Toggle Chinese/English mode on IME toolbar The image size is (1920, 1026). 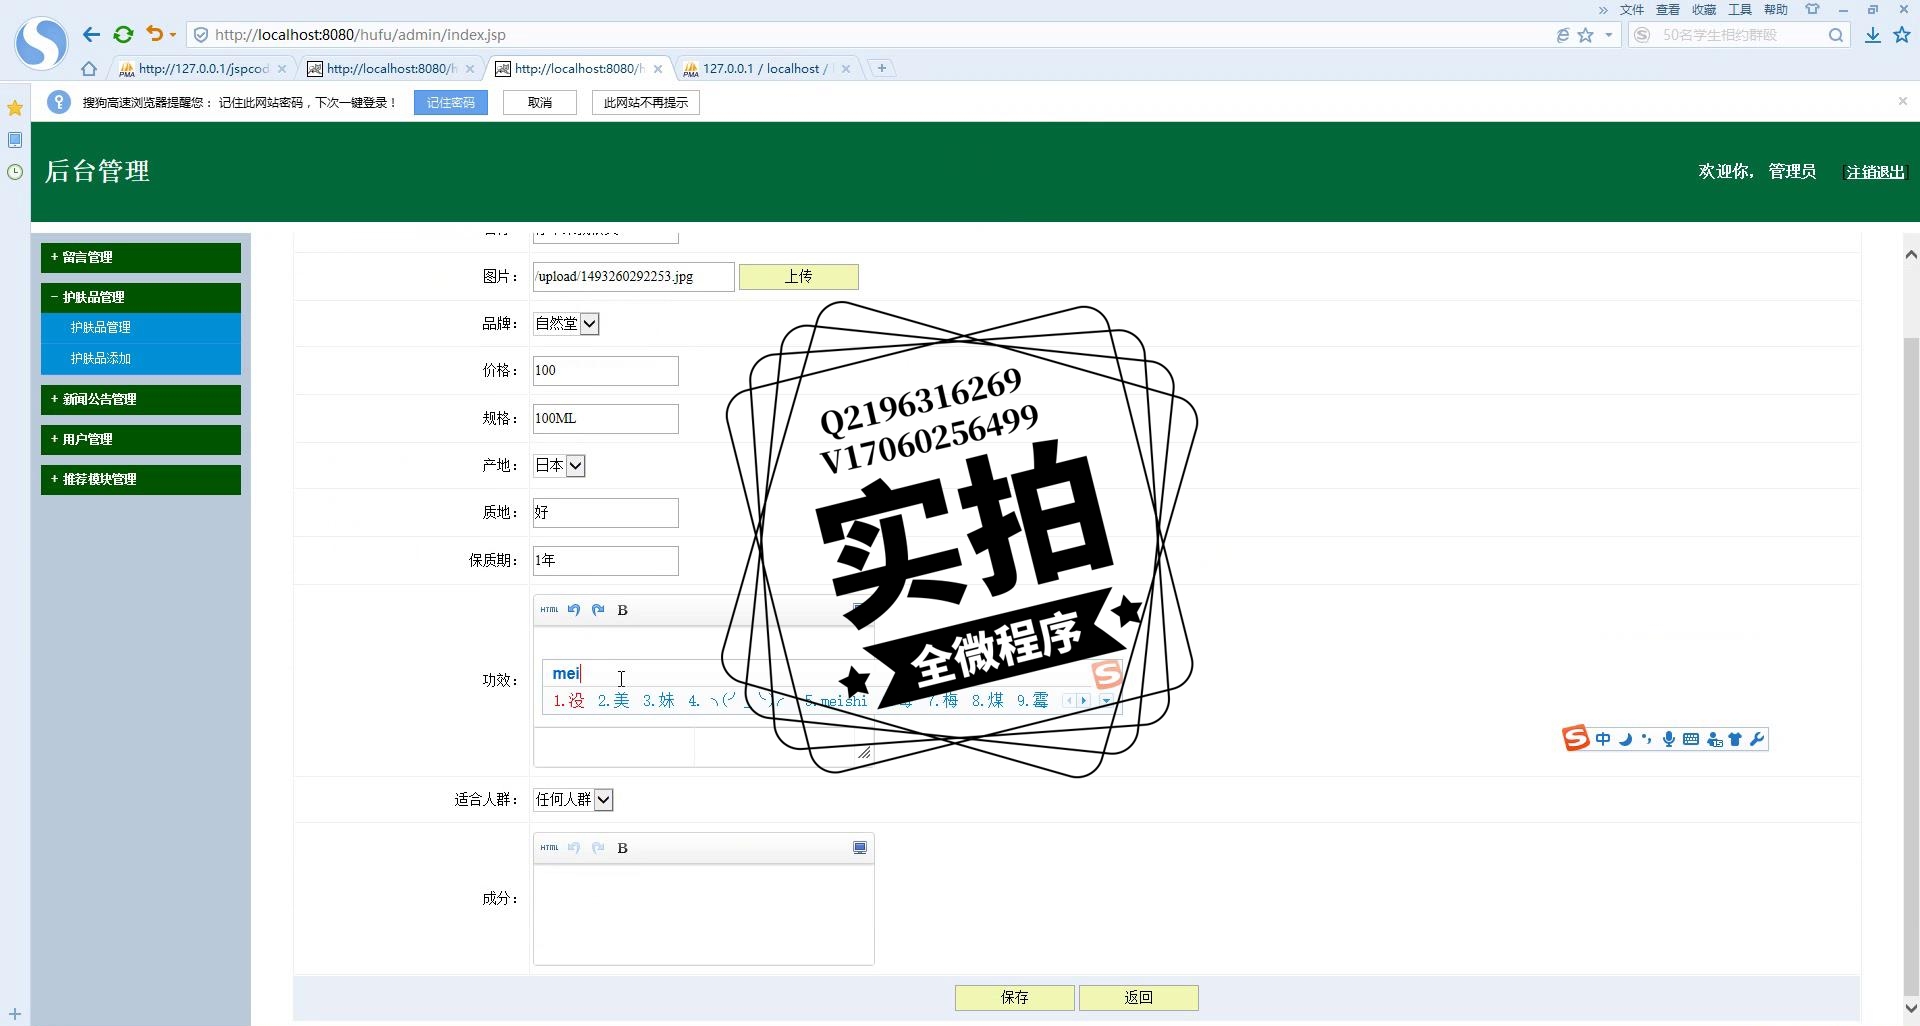(1603, 739)
